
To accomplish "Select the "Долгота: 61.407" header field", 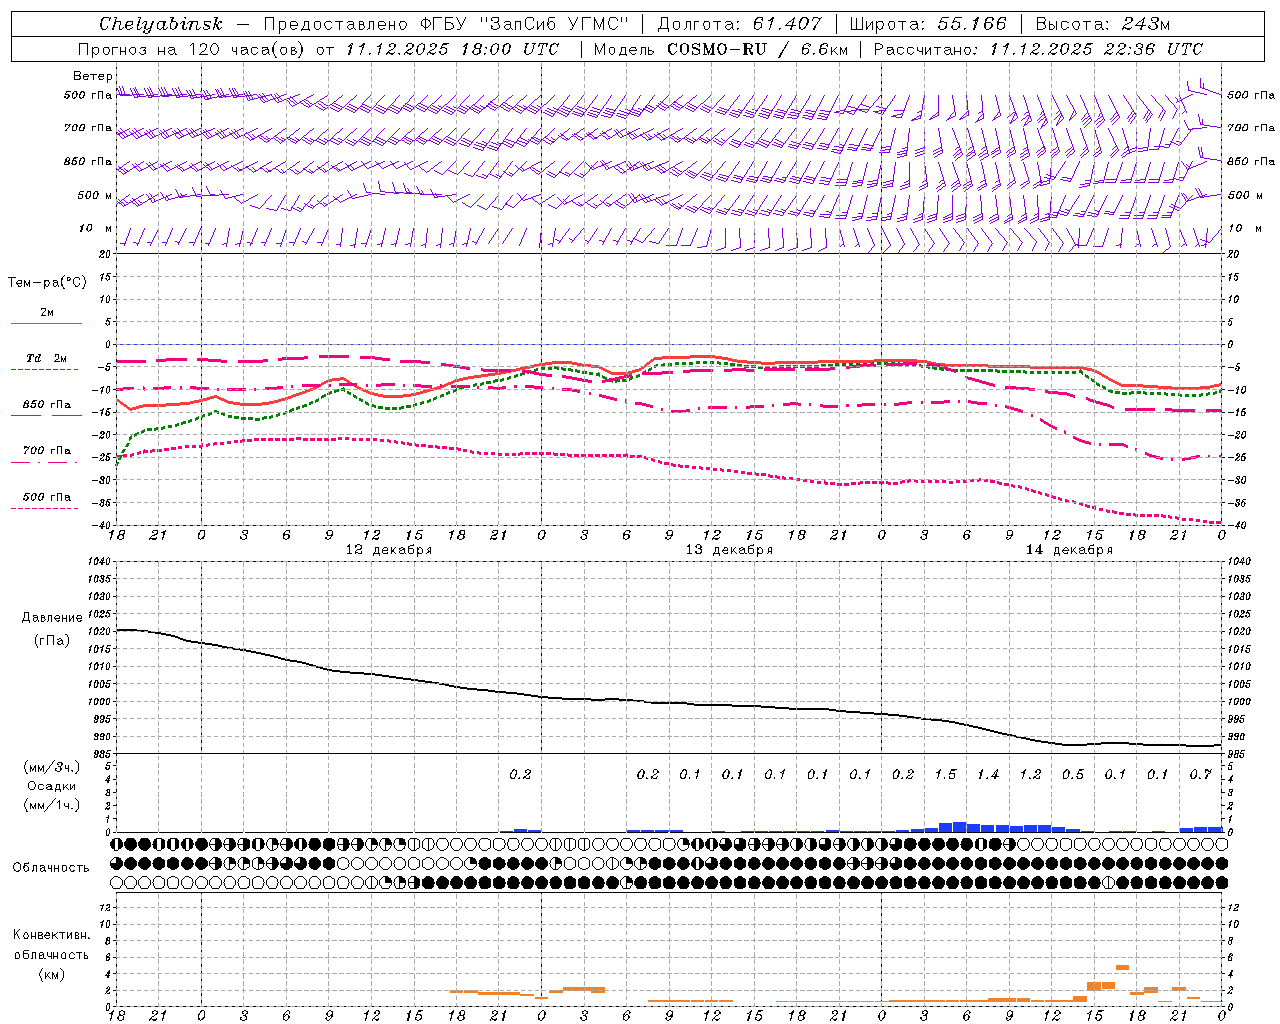I will (740, 24).
